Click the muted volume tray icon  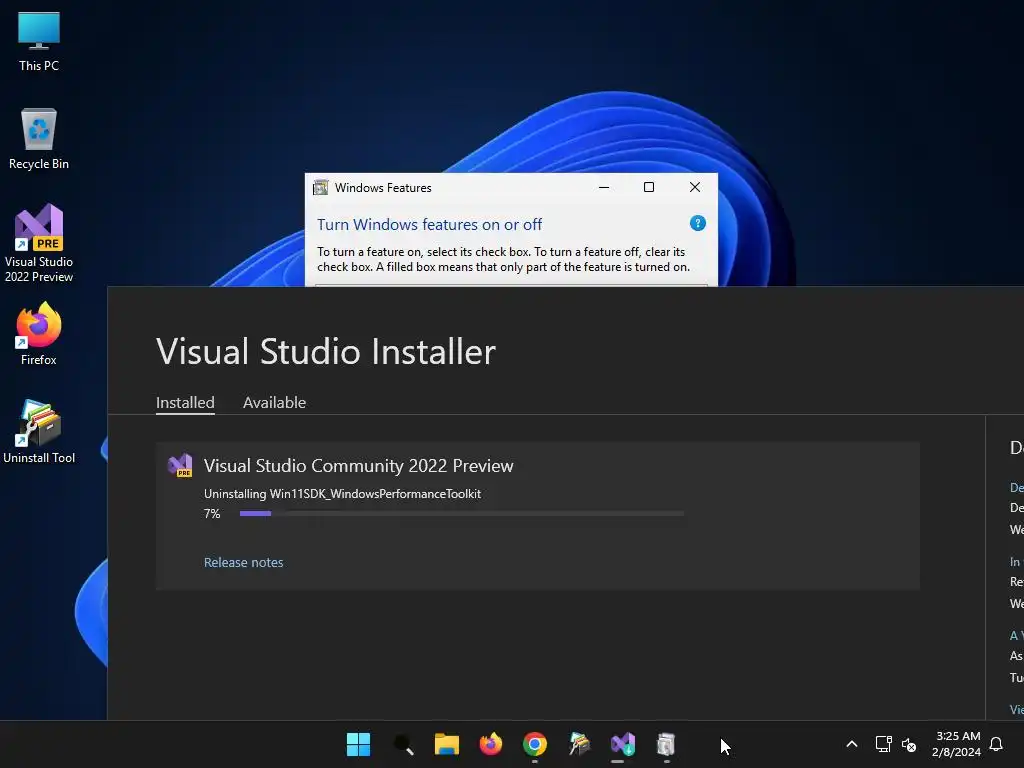pos(909,744)
